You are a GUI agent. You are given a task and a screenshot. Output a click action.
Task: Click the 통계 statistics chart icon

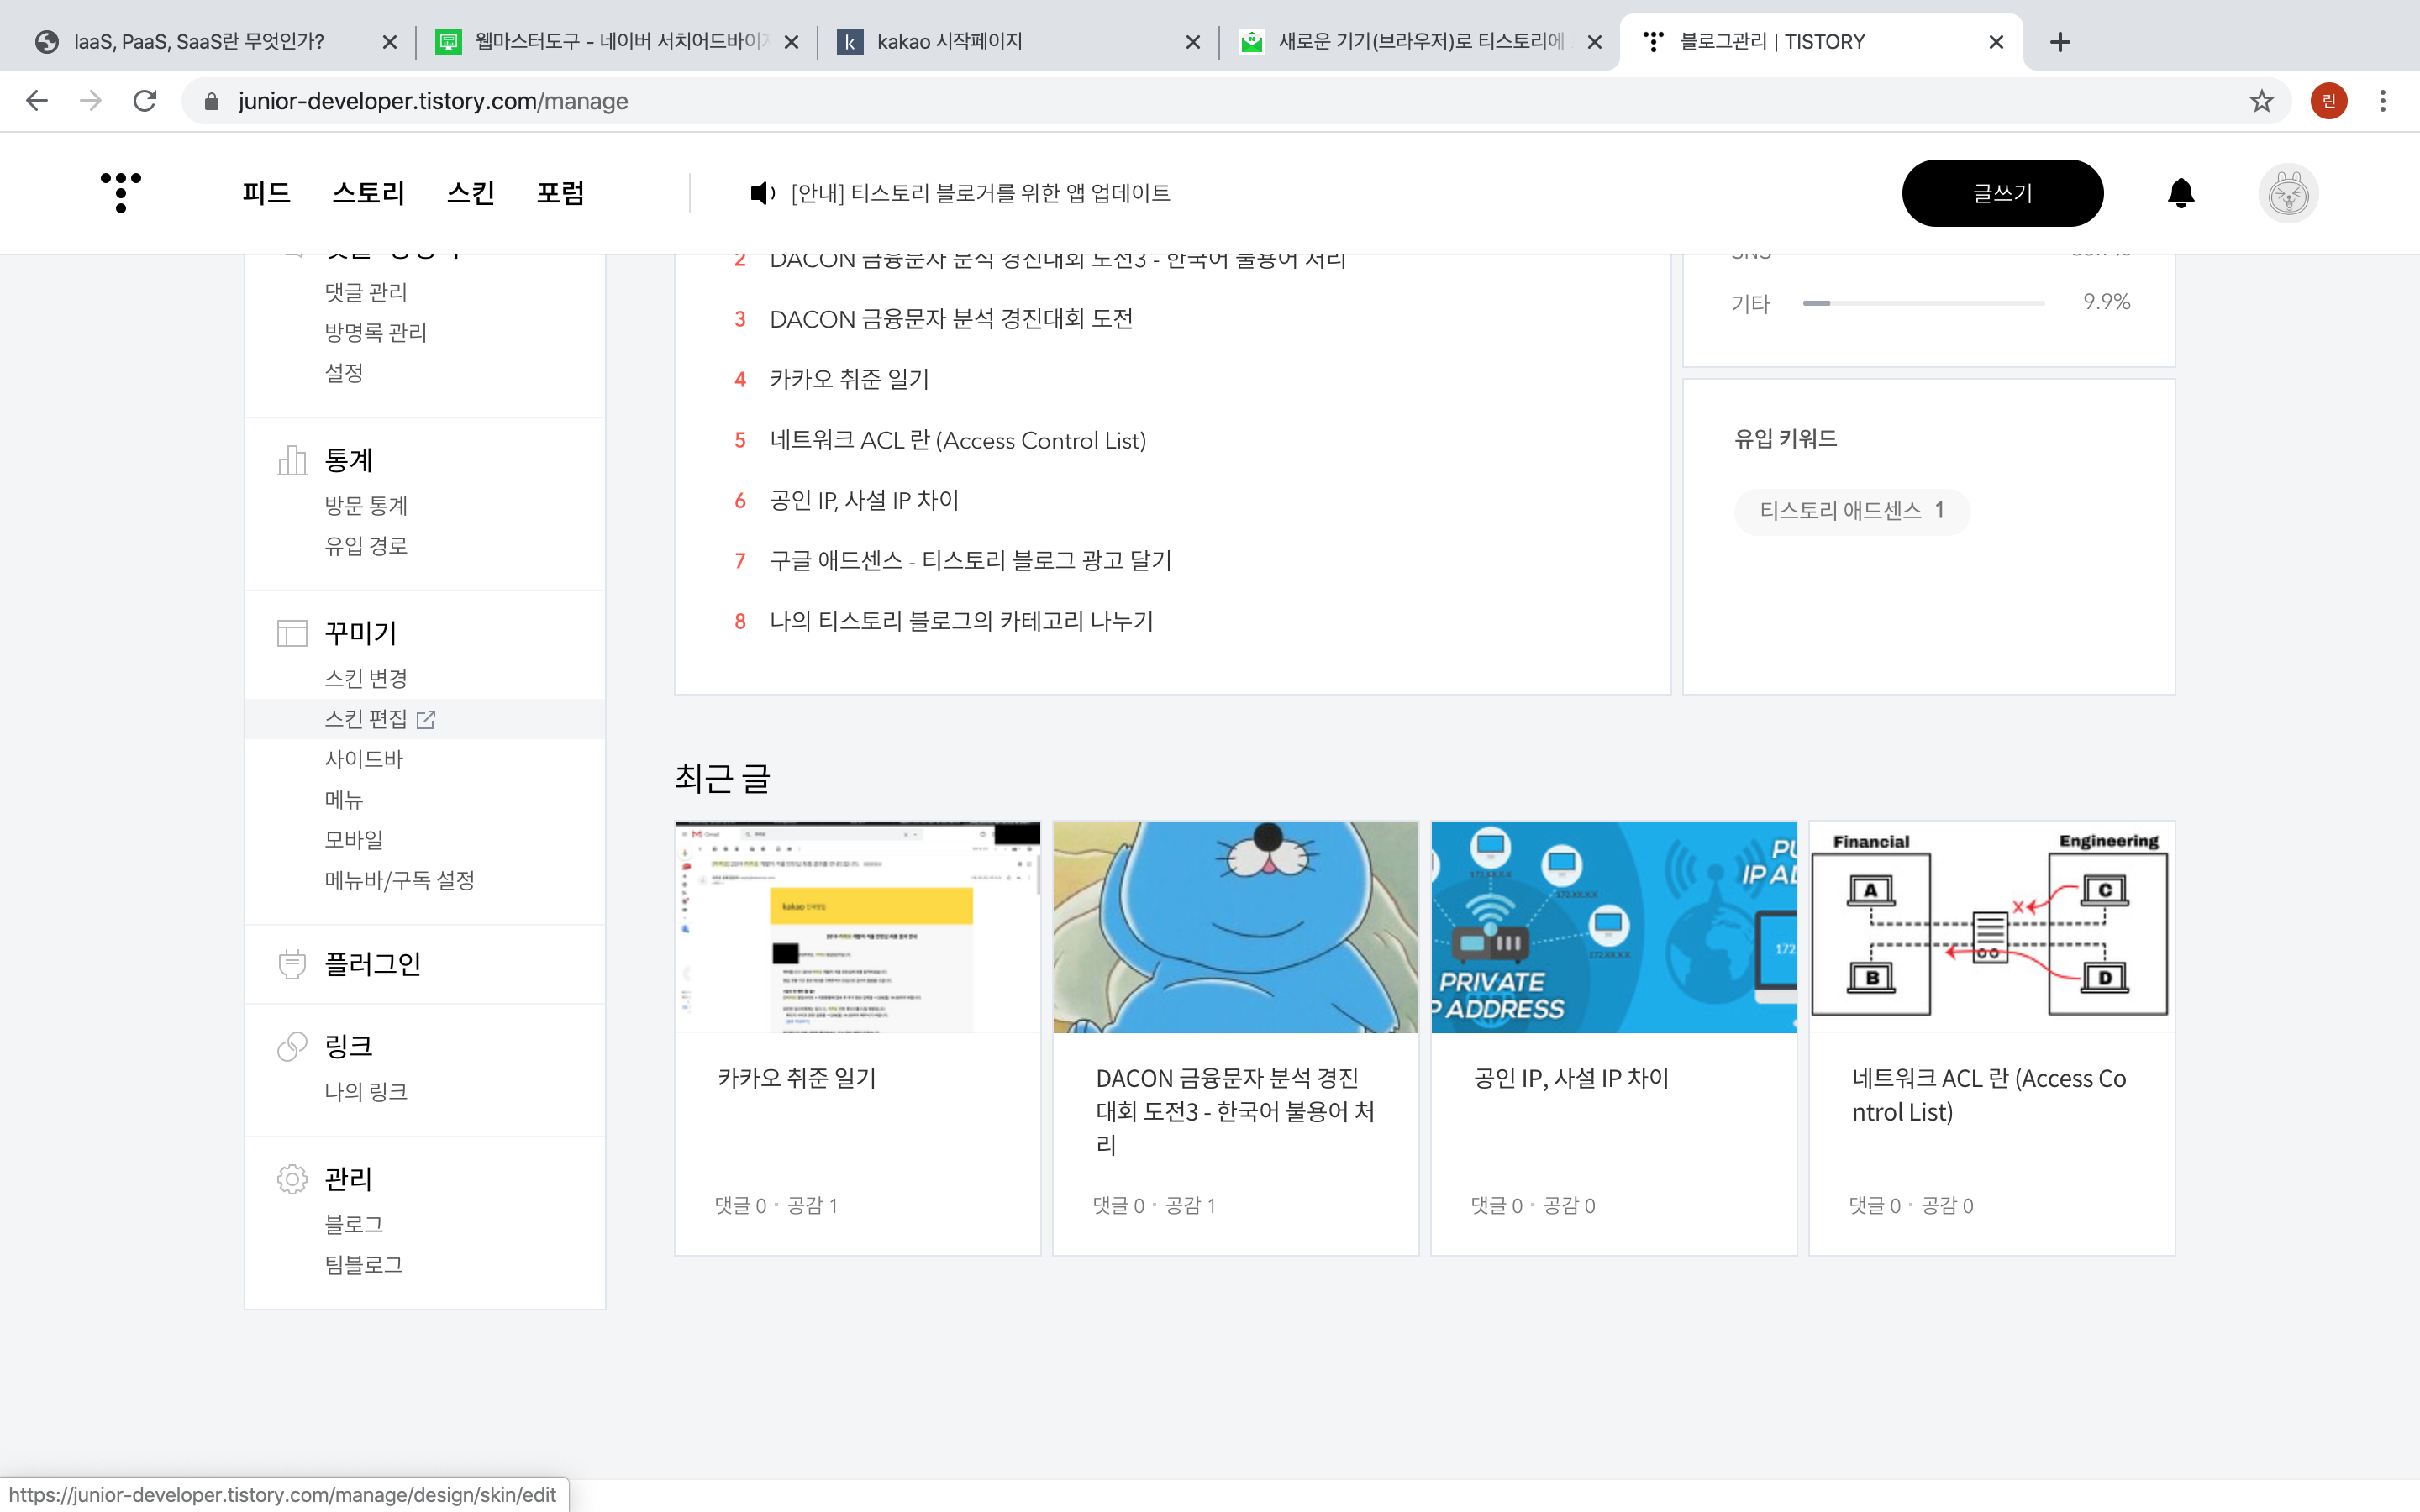tap(292, 461)
